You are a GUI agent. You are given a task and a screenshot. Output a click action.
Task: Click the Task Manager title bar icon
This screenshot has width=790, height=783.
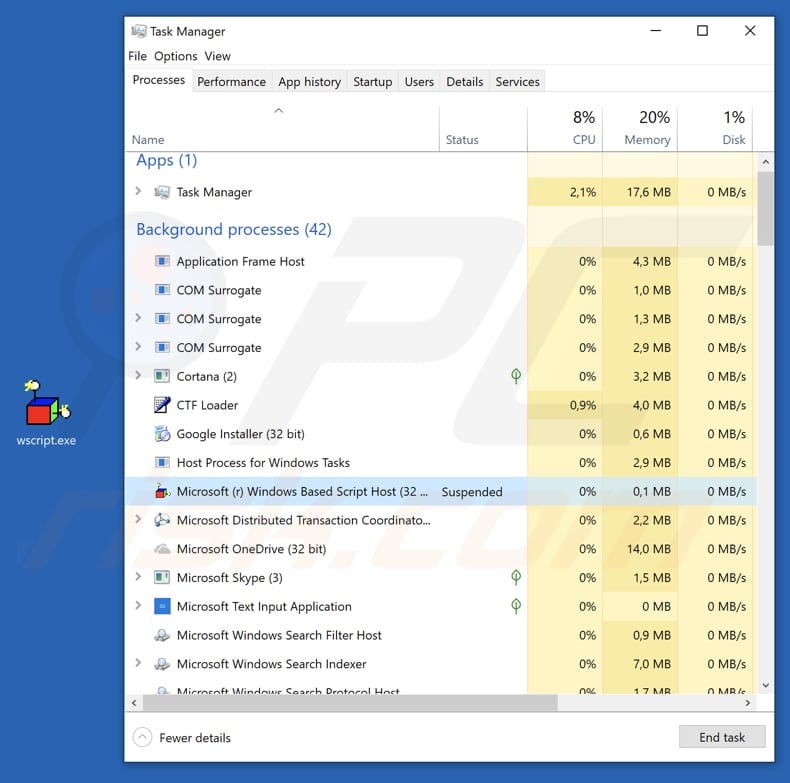tap(139, 31)
